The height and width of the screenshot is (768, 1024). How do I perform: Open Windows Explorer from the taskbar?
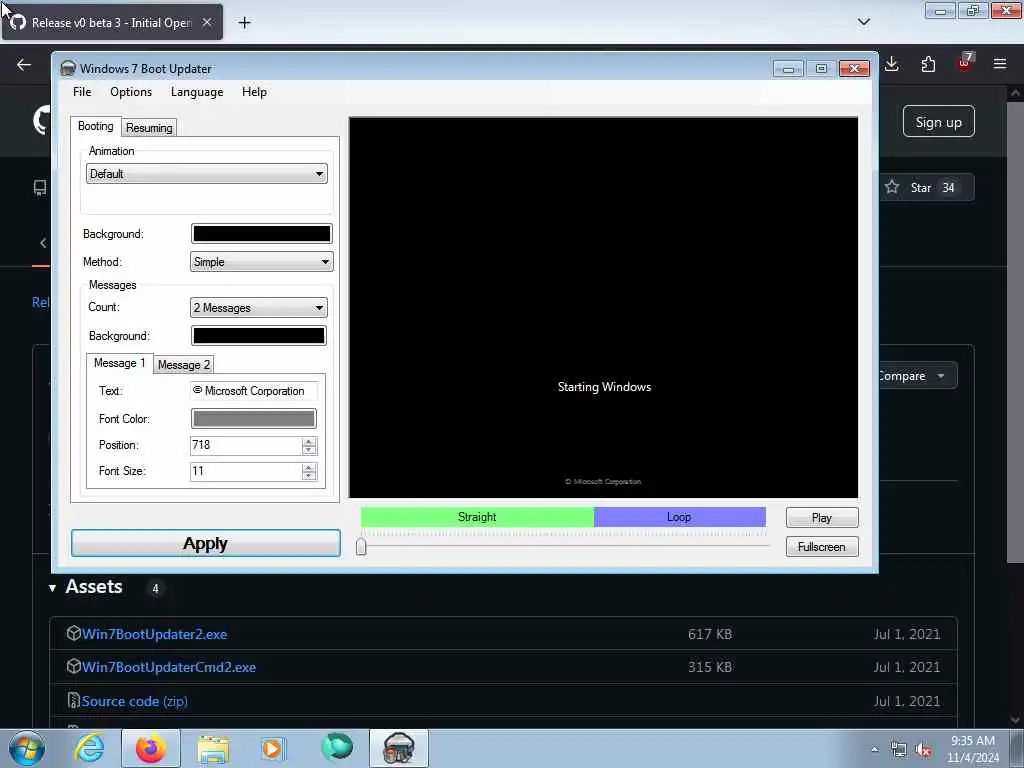tap(213, 748)
